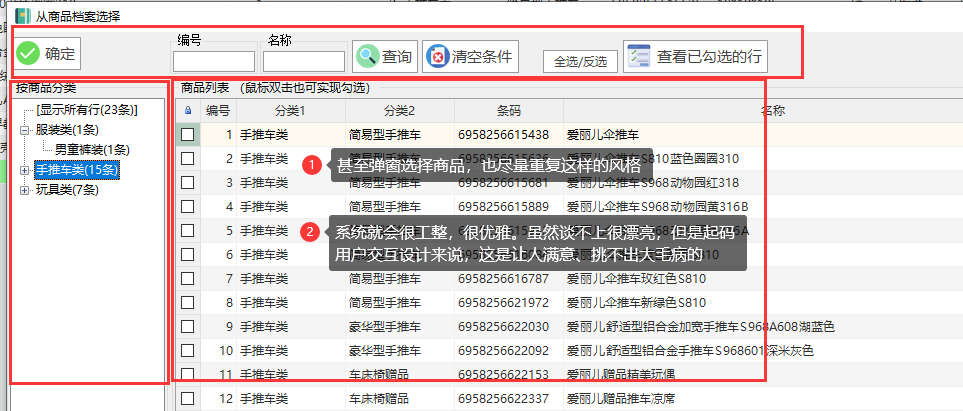
Task: Tick the checkbox in row 1
Action: click(187, 135)
